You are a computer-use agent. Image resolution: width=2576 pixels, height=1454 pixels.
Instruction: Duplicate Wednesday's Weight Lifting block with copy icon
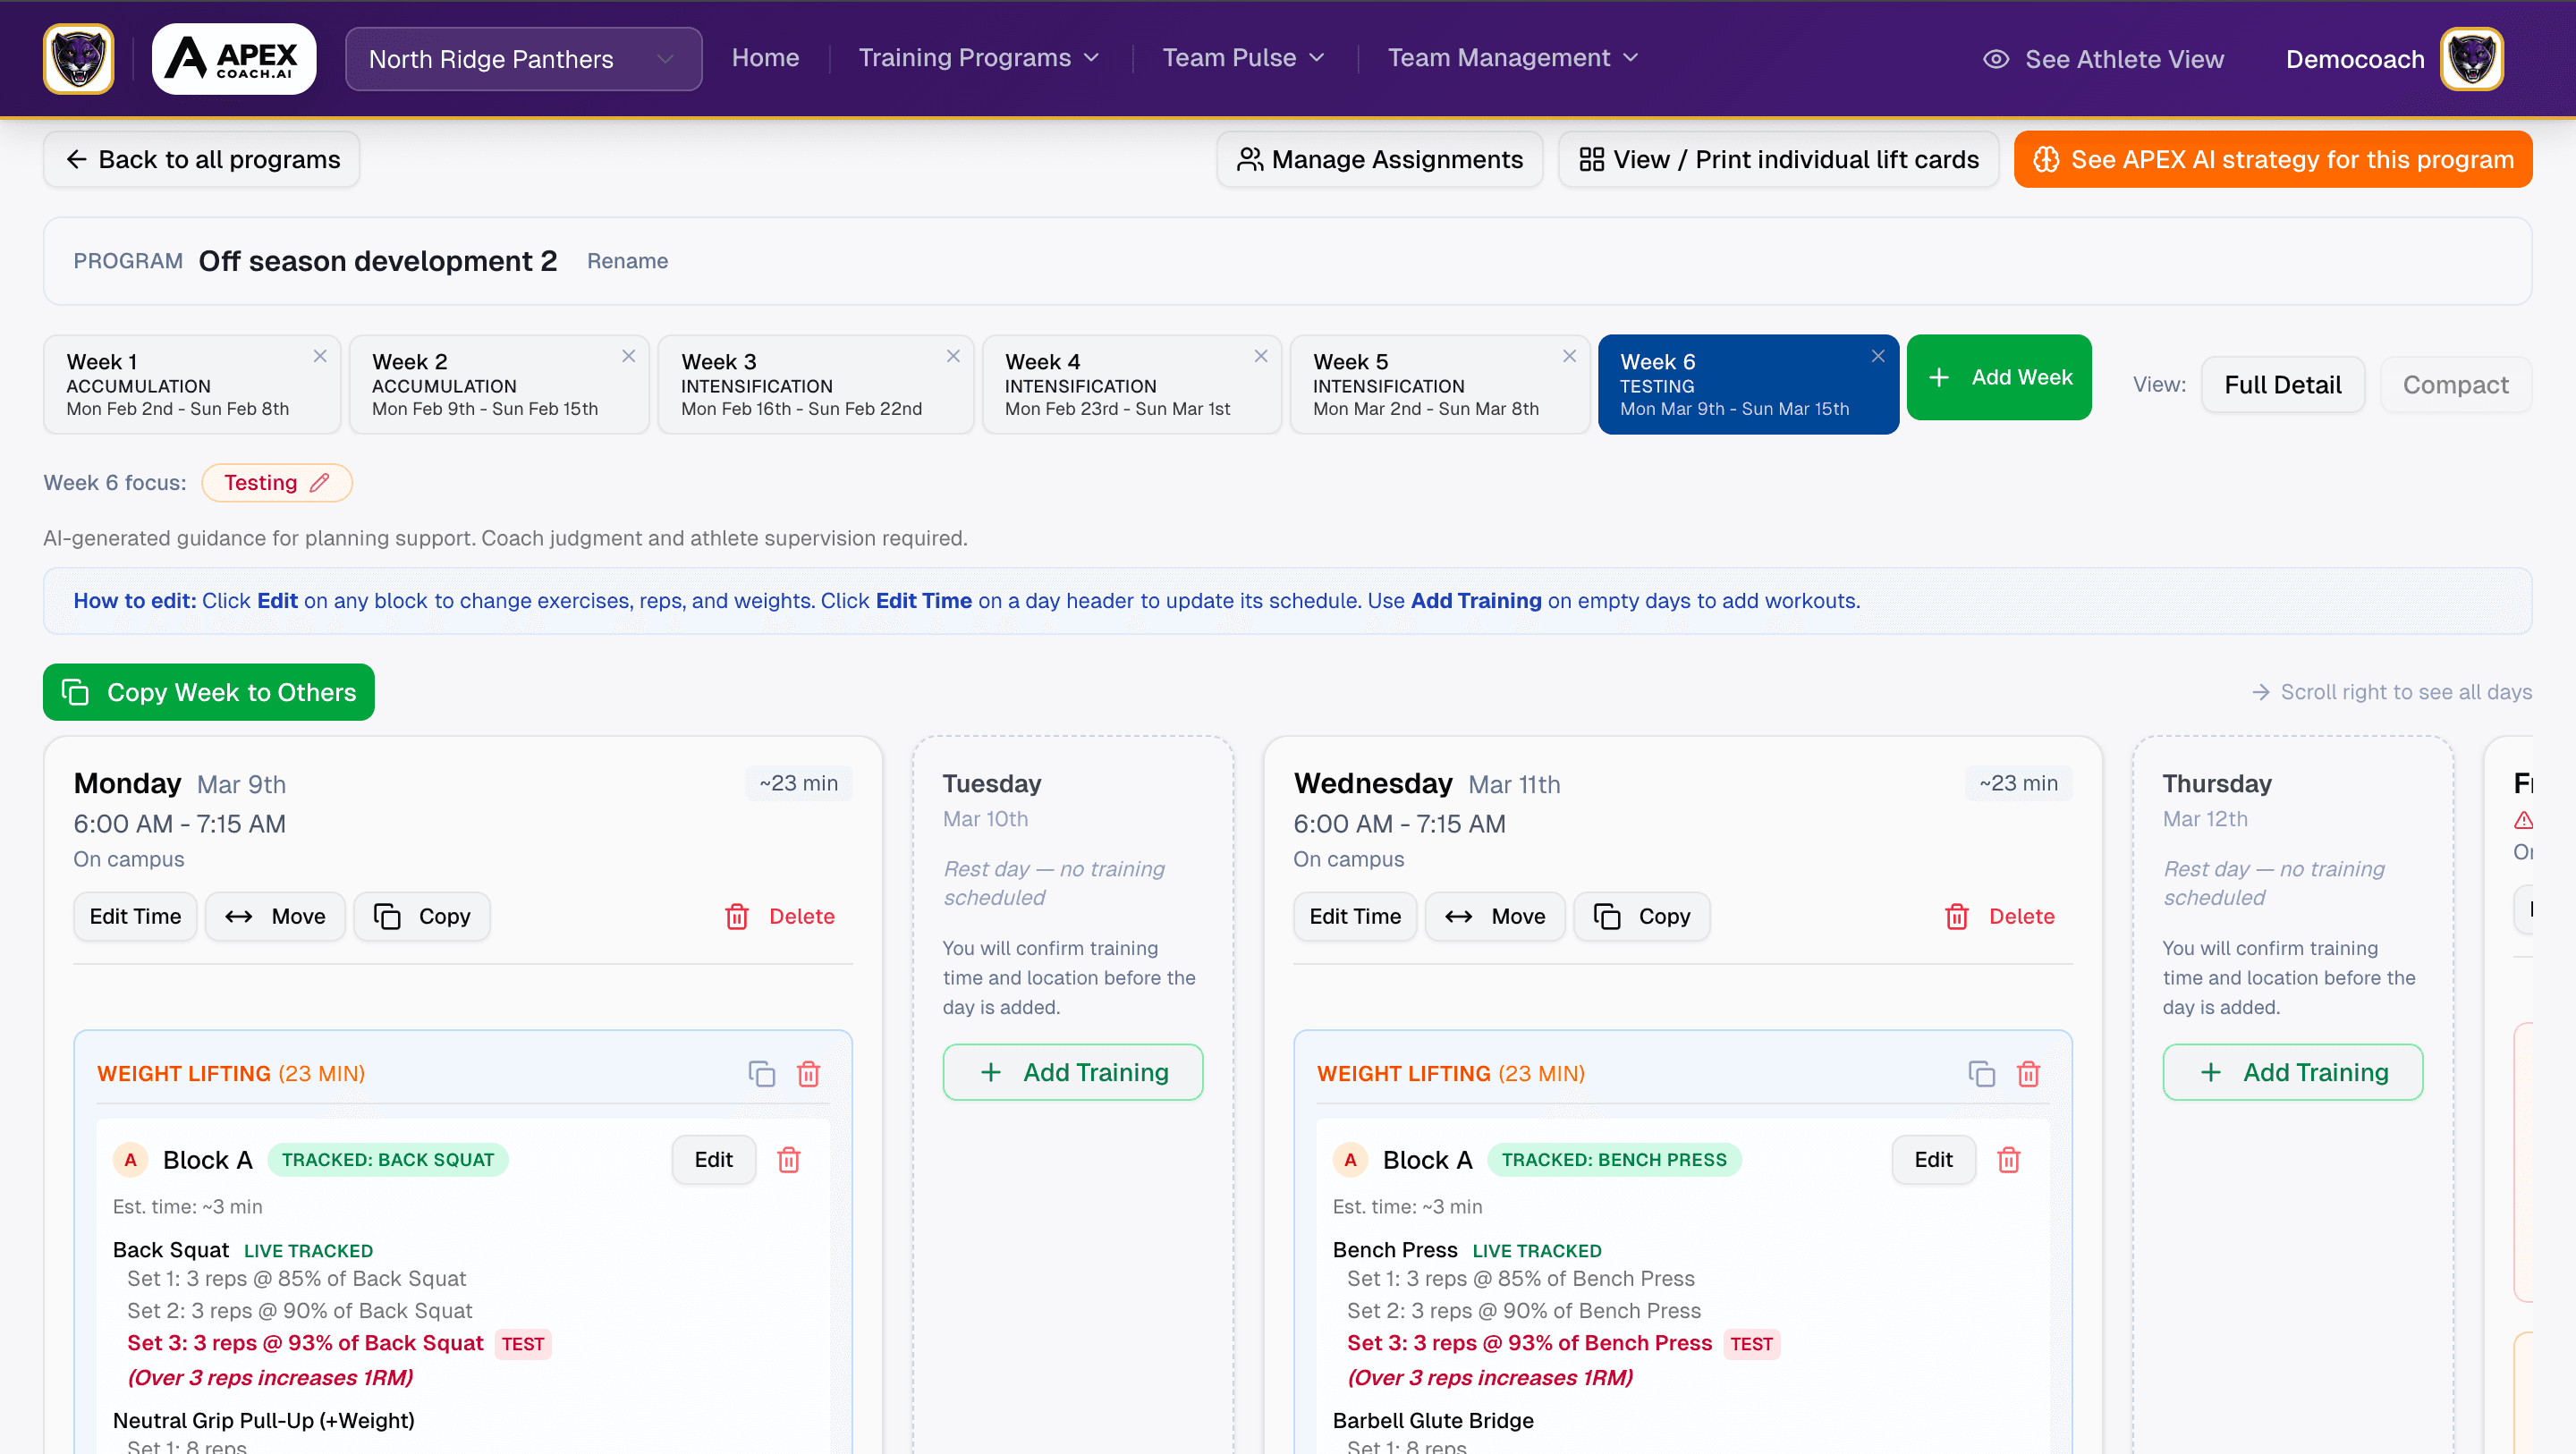(1981, 1073)
